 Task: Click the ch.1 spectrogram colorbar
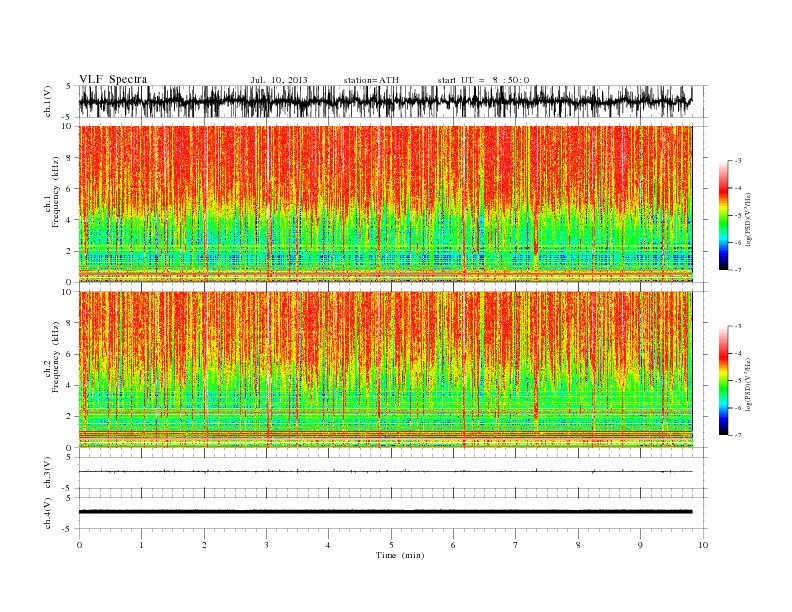coord(723,216)
